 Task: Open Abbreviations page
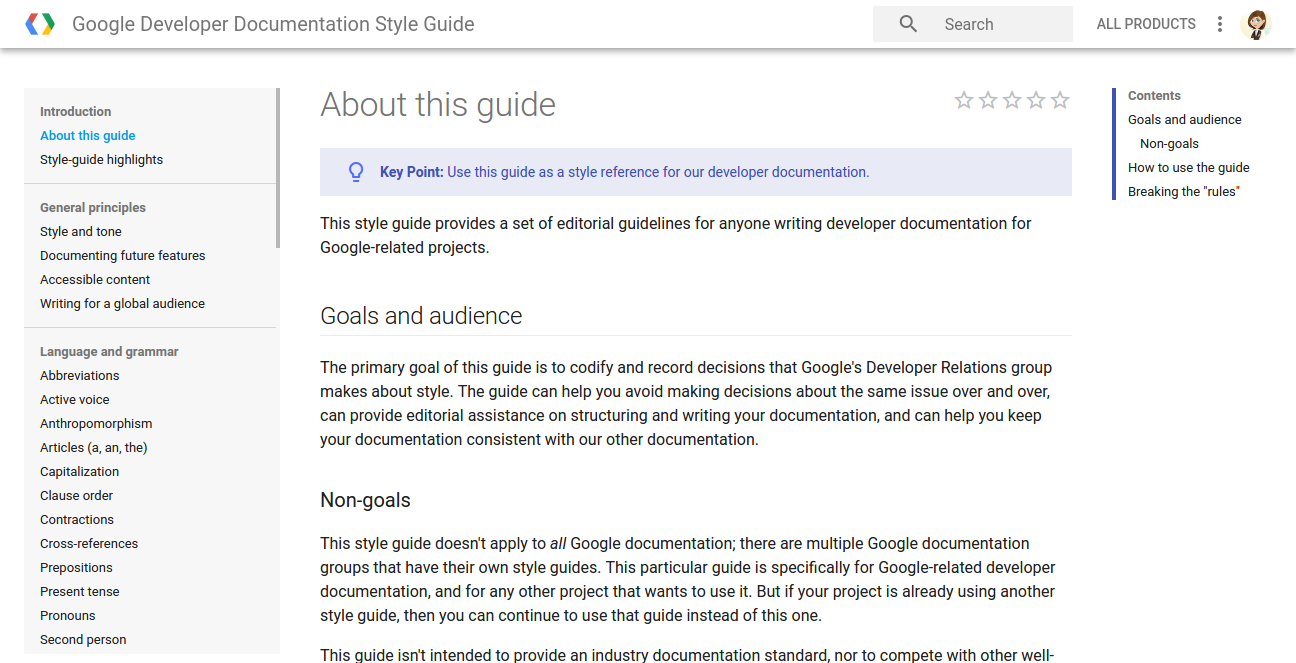click(80, 376)
